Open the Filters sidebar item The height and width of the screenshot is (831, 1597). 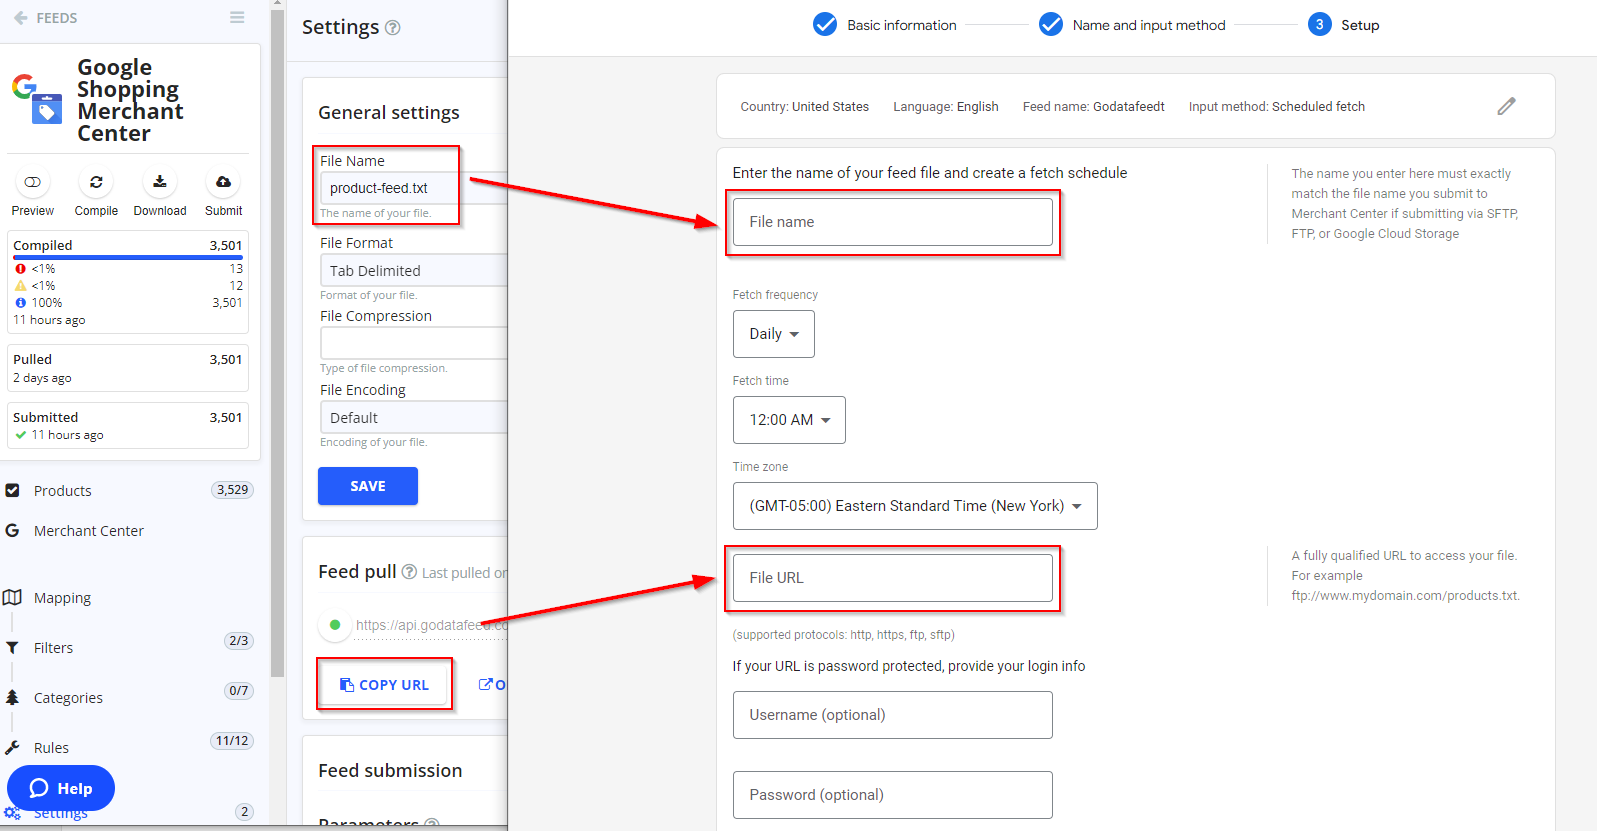(x=53, y=648)
